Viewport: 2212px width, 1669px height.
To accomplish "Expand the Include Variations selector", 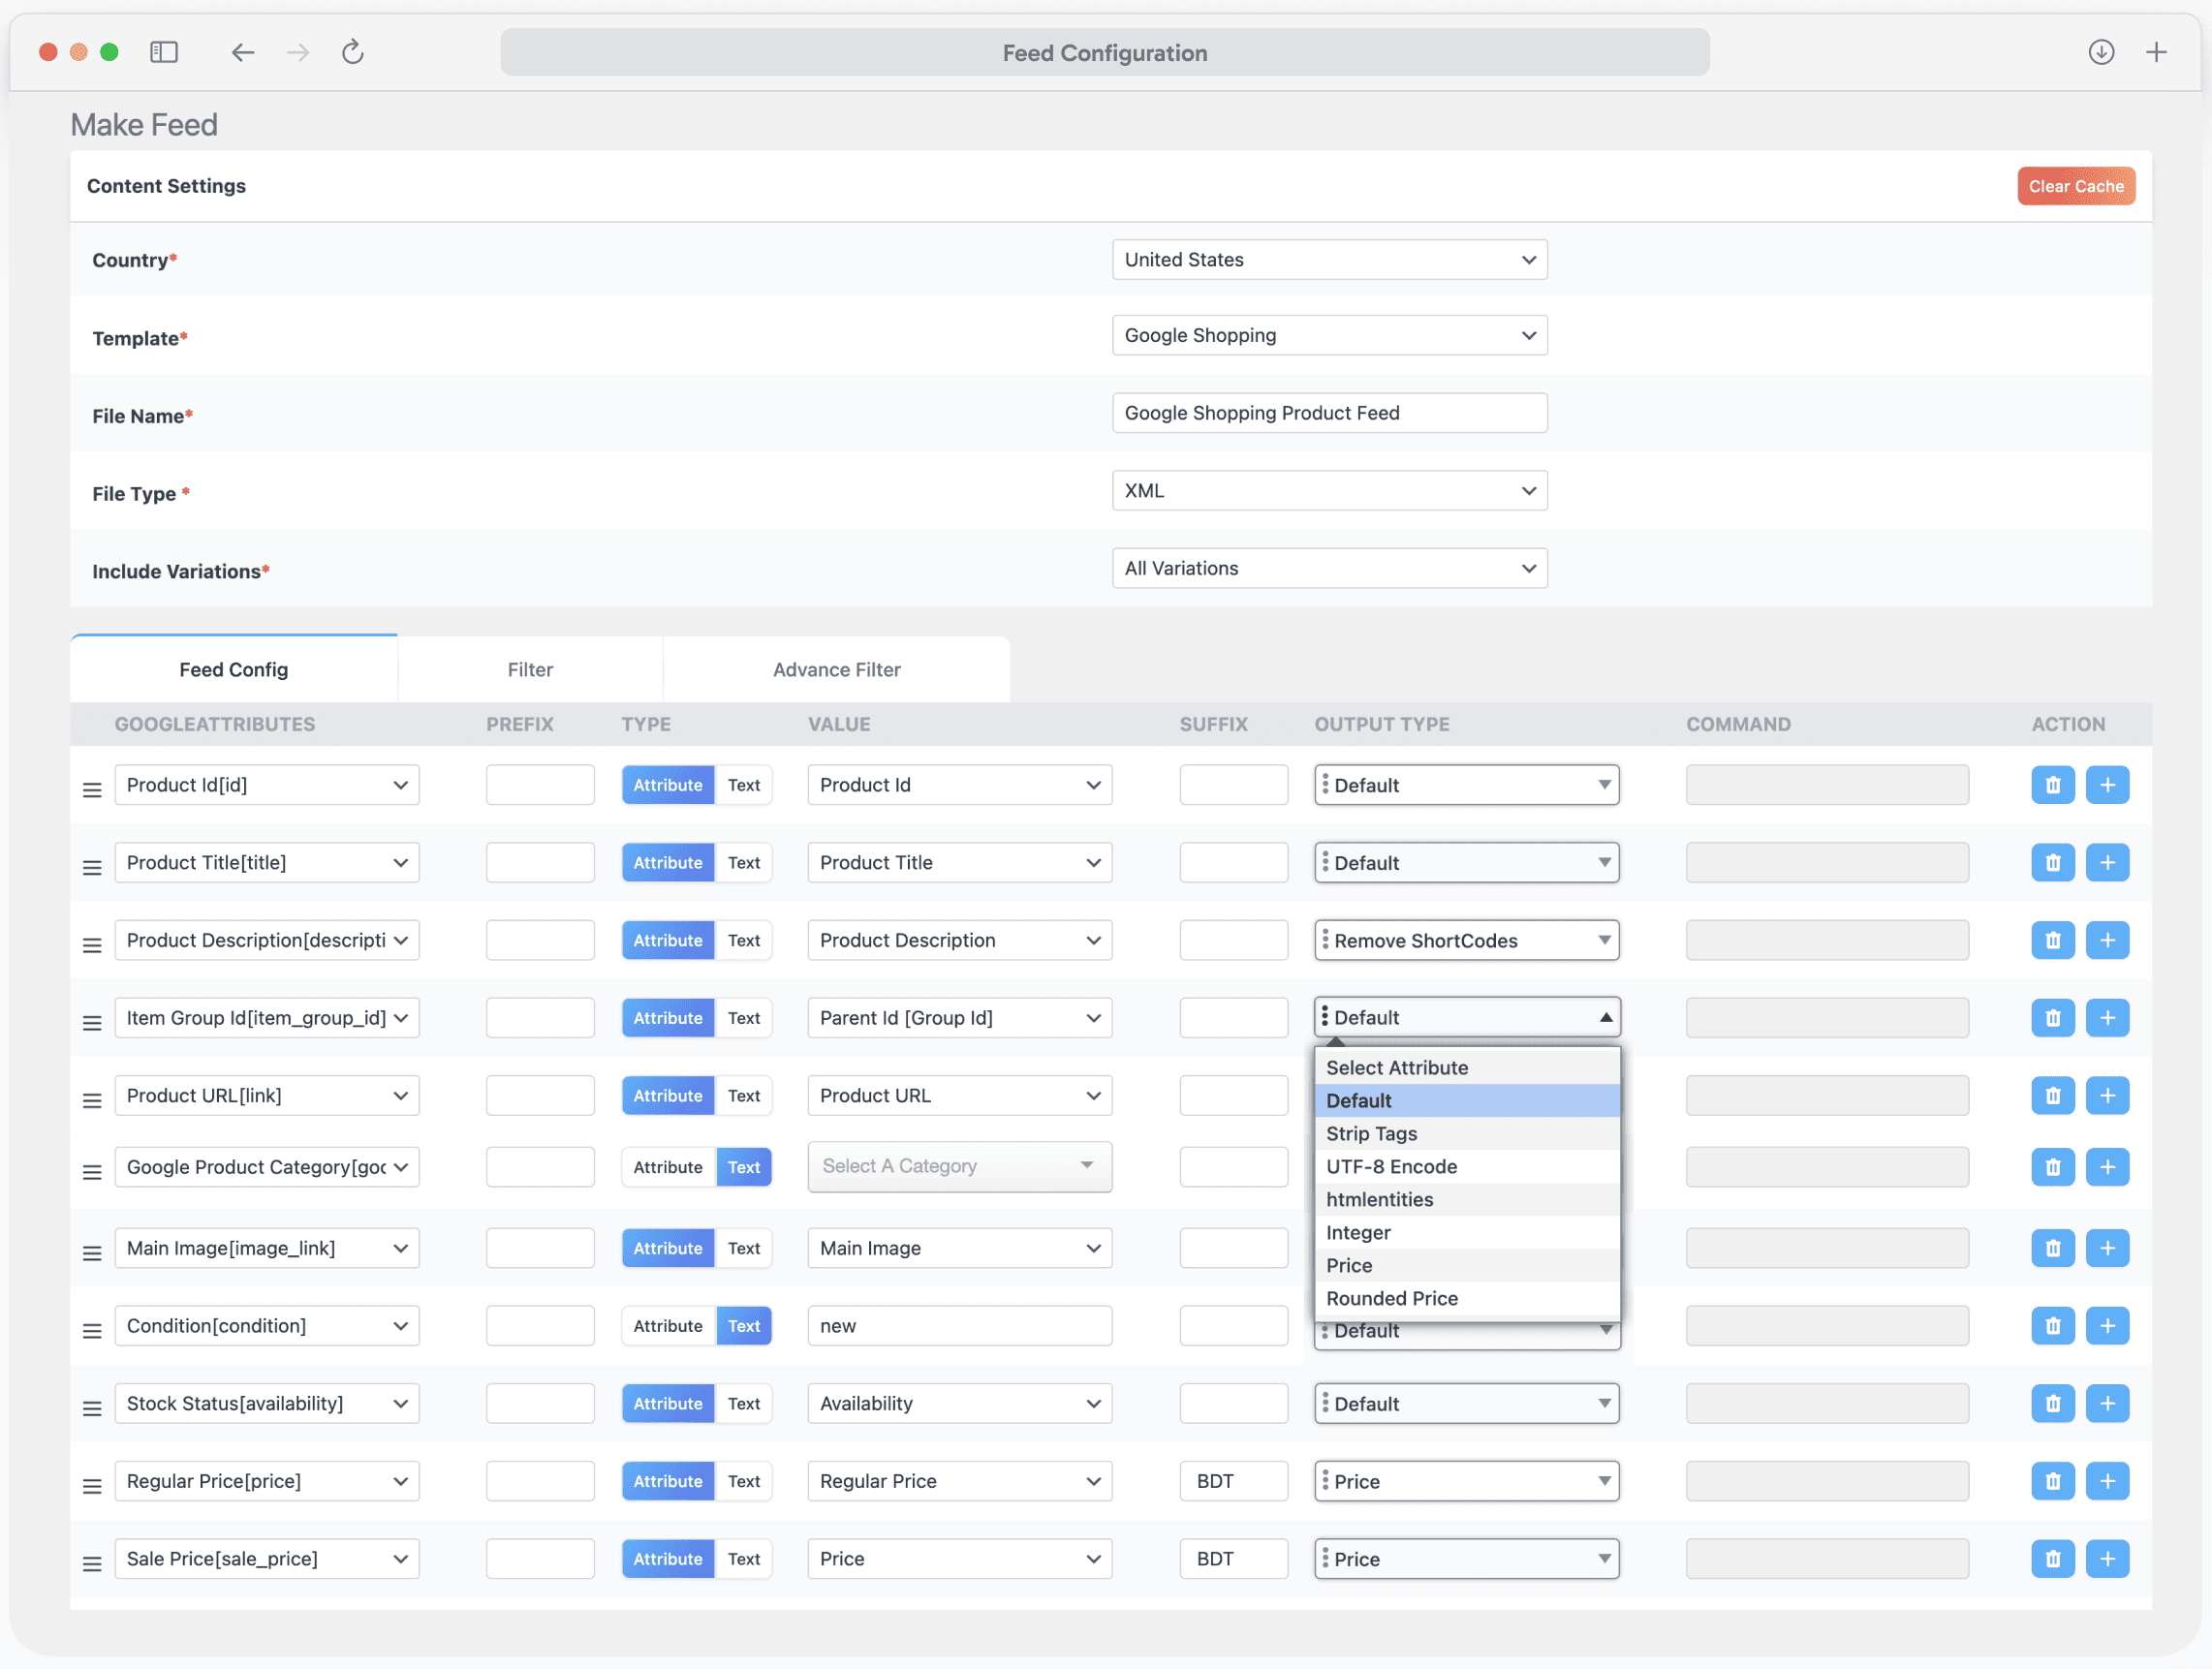I will [1329, 568].
